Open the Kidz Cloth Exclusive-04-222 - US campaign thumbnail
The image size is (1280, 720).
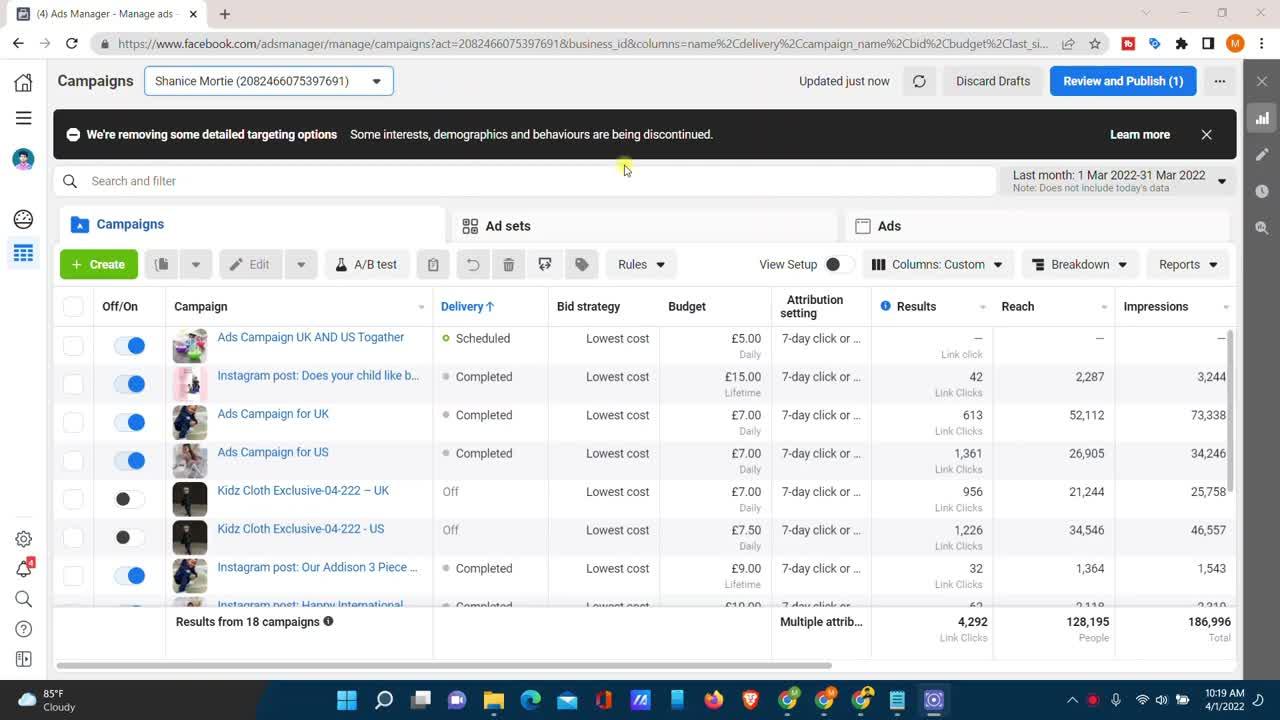click(x=190, y=538)
